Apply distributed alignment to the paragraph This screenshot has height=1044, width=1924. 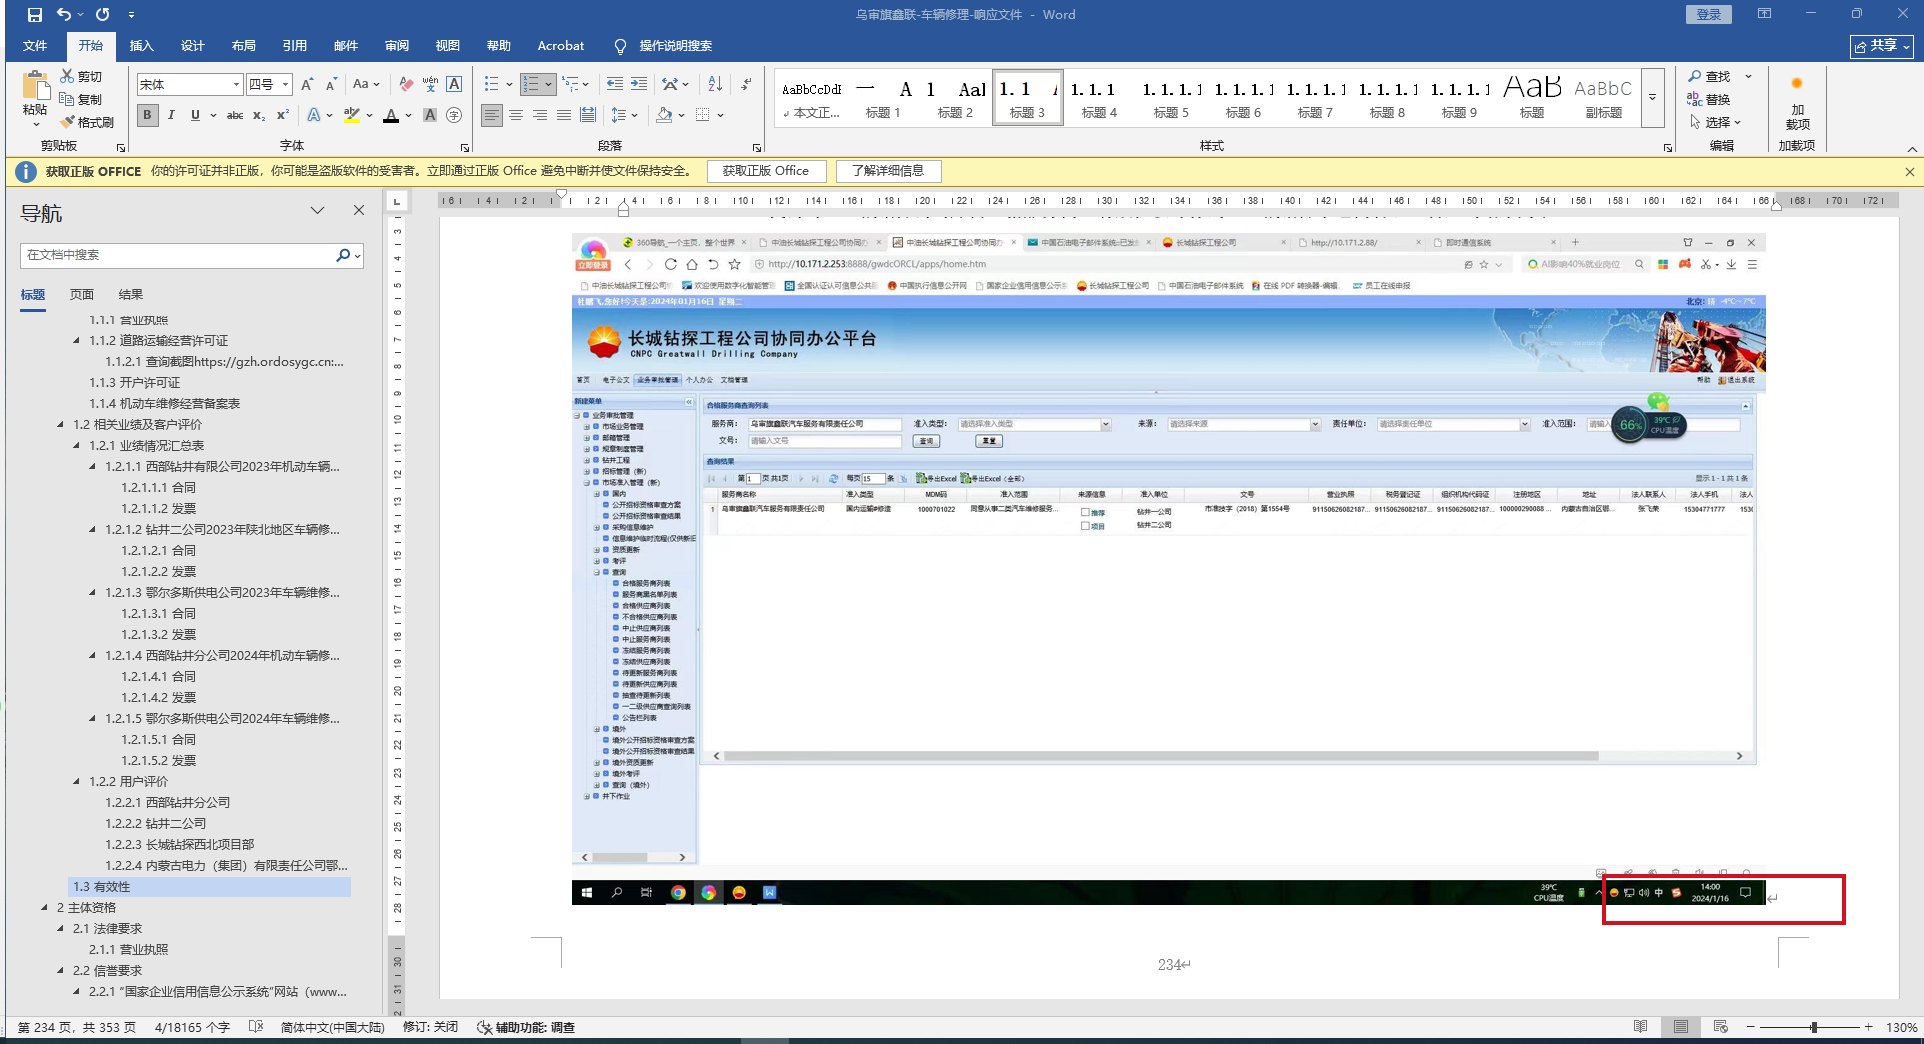click(588, 115)
